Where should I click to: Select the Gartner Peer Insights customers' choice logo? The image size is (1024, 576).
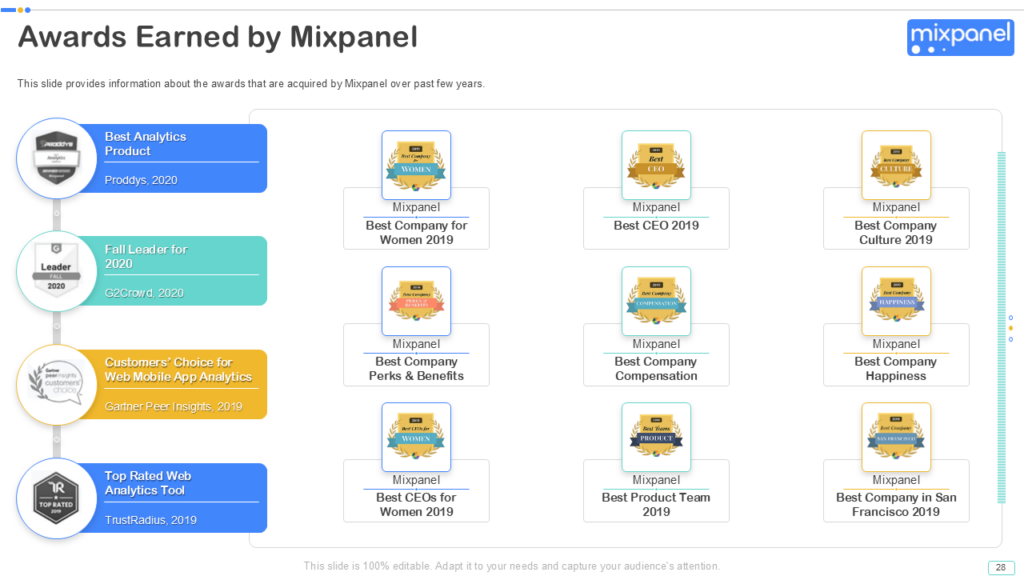point(56,383)
